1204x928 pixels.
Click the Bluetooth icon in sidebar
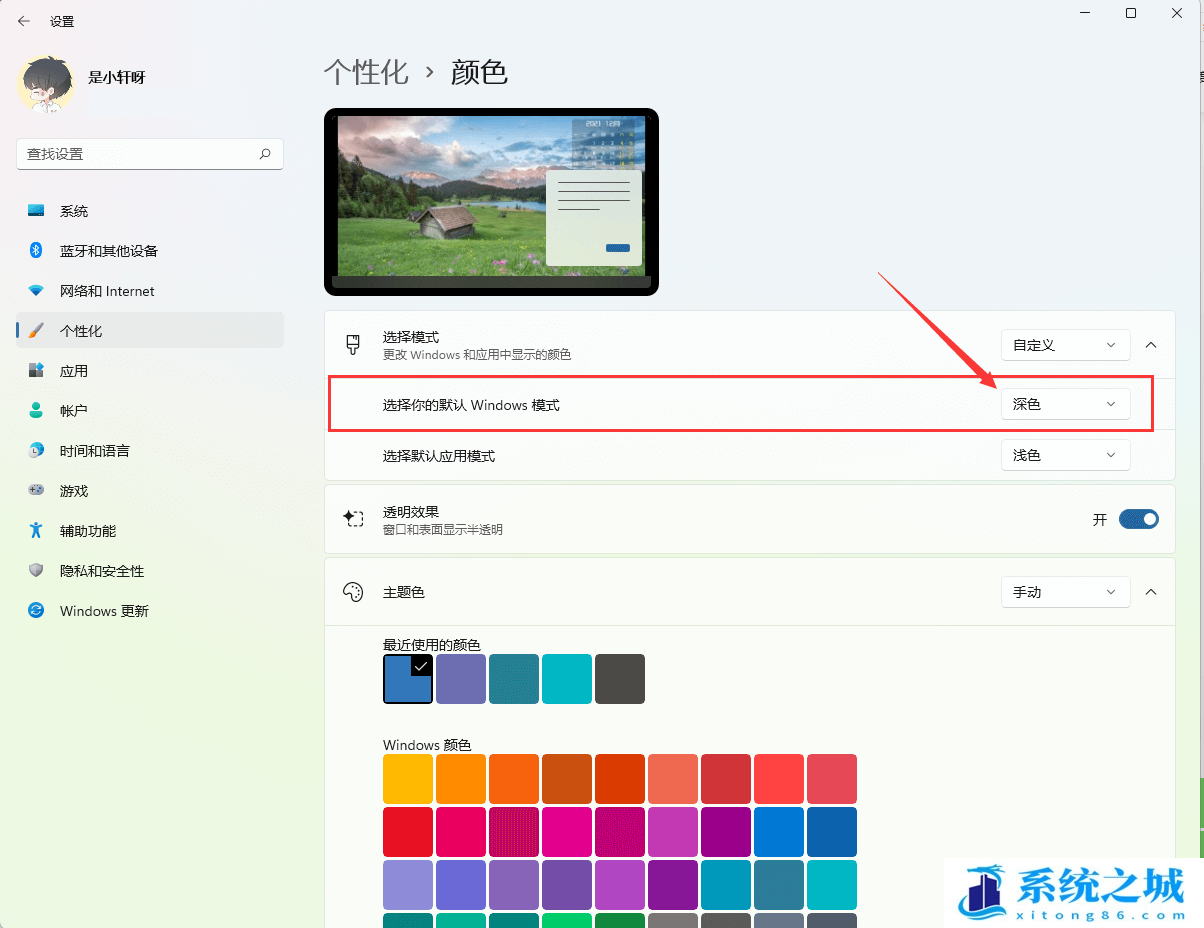[36, 251]
